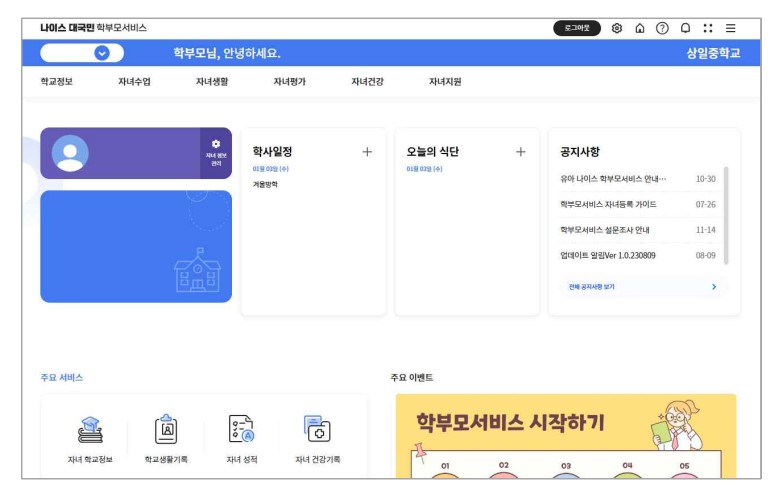Image resolution: width=780 pixels, height=489 pixels.
Task: Open the 자녀수업 menu
Action: (134, 82)
